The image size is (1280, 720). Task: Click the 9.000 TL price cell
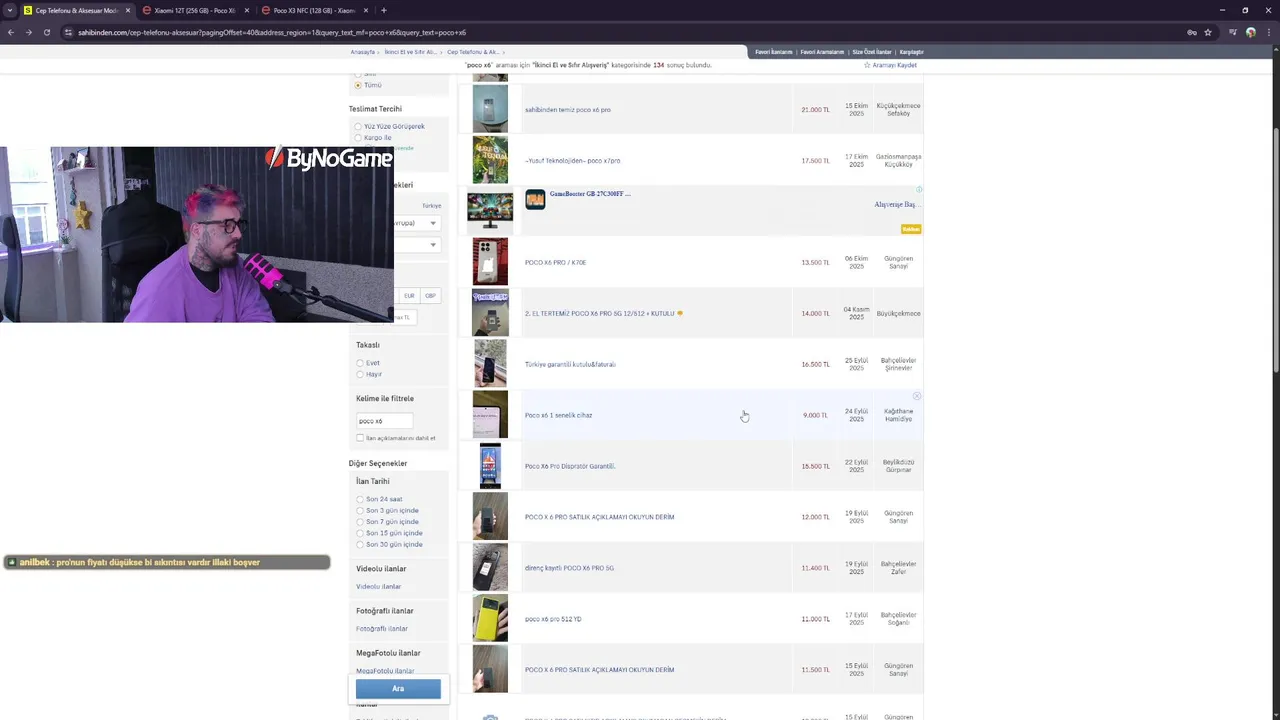815,415
